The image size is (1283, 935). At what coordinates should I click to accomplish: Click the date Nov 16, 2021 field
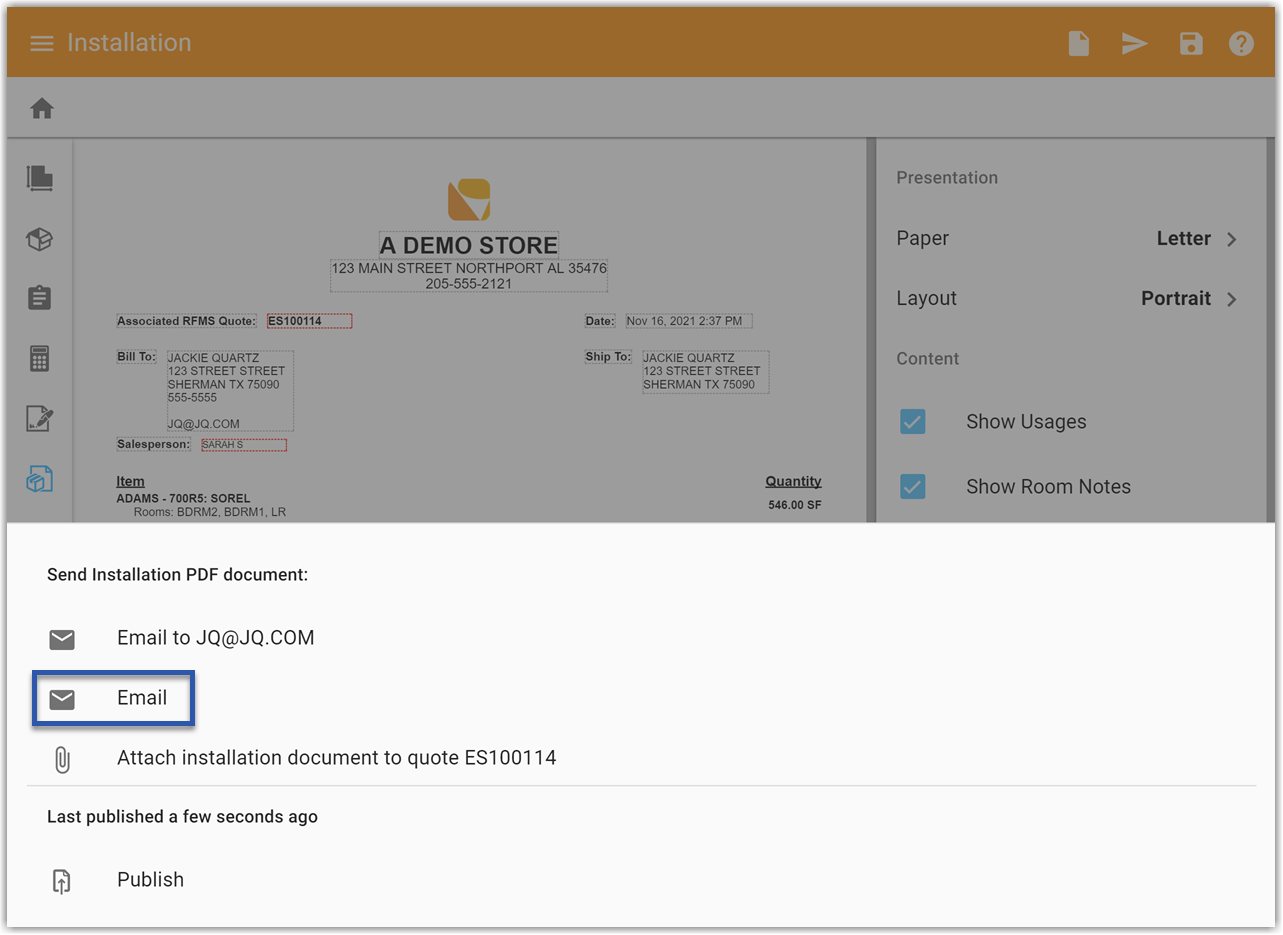click(689, 321)
